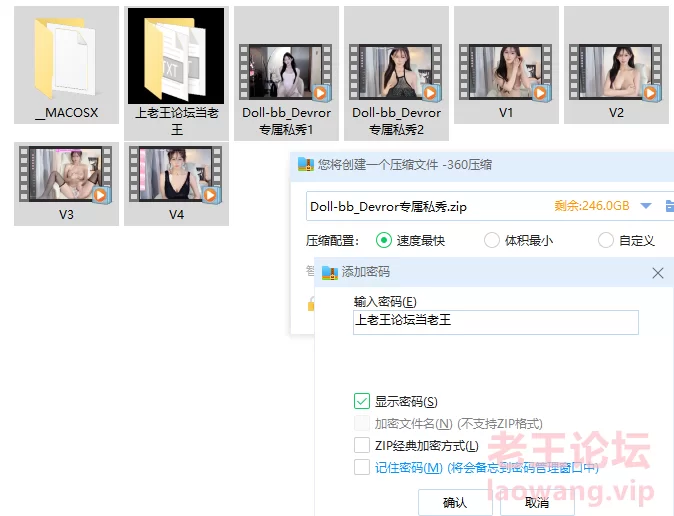Click the _MACOSX folder name label
Screen dimensions: 674x516
pyautogui.click(x=67, y=113)
